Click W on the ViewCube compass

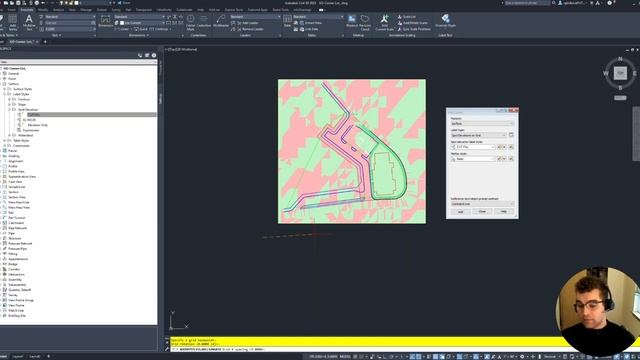606,73
